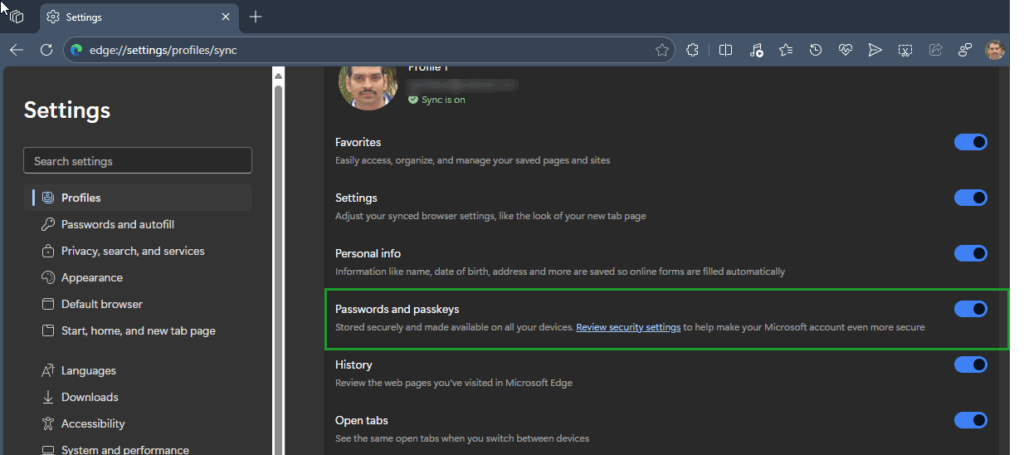Image resolution: width=1024 pixels, height=455 pixels.
Task: Open the Screenshot scissors icon
Action: click(x=904, y=50)
